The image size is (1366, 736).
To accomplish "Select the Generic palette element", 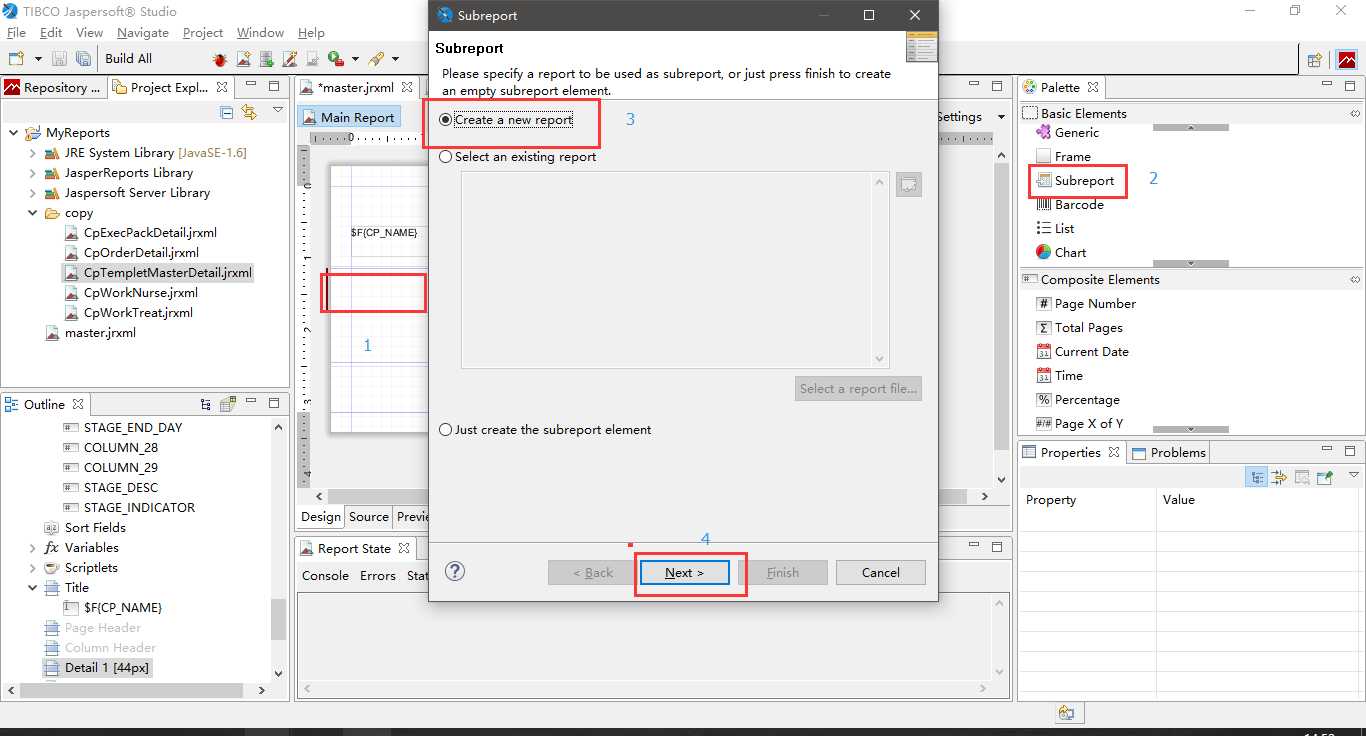I will [1067, 132].
